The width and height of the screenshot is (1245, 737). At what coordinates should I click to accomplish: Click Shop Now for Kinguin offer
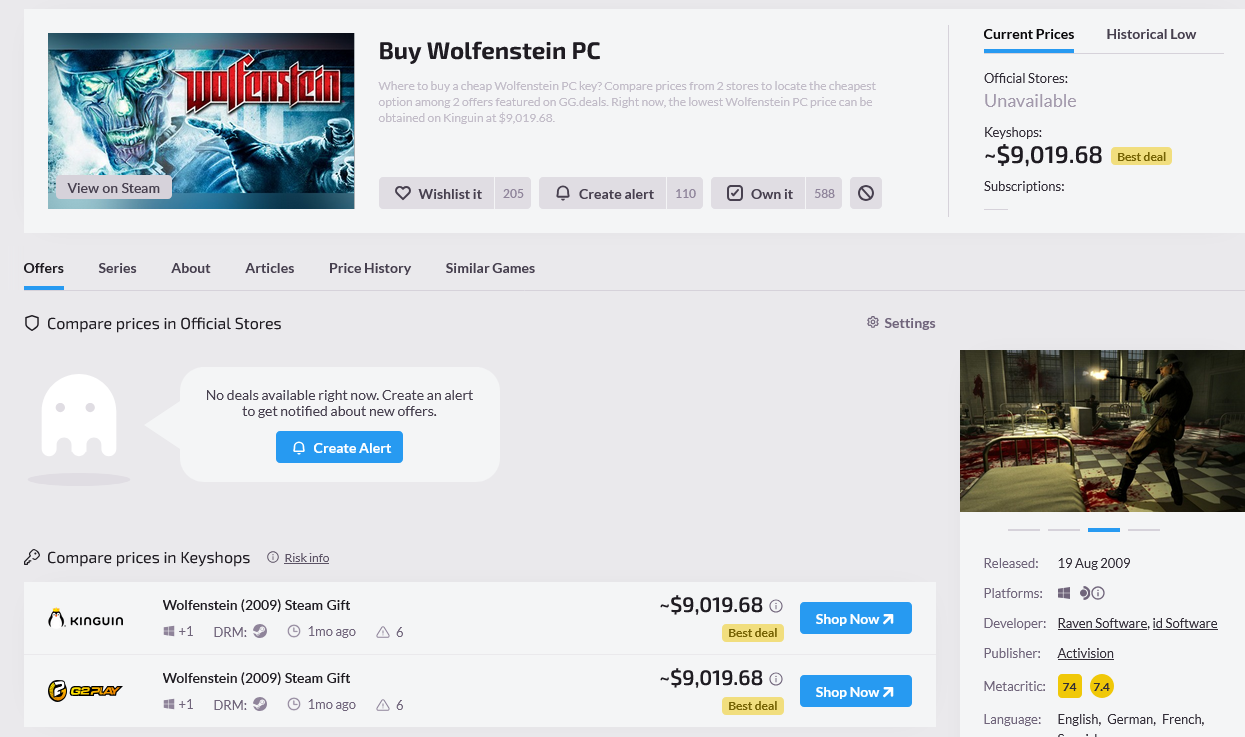[x=856, y=619]
